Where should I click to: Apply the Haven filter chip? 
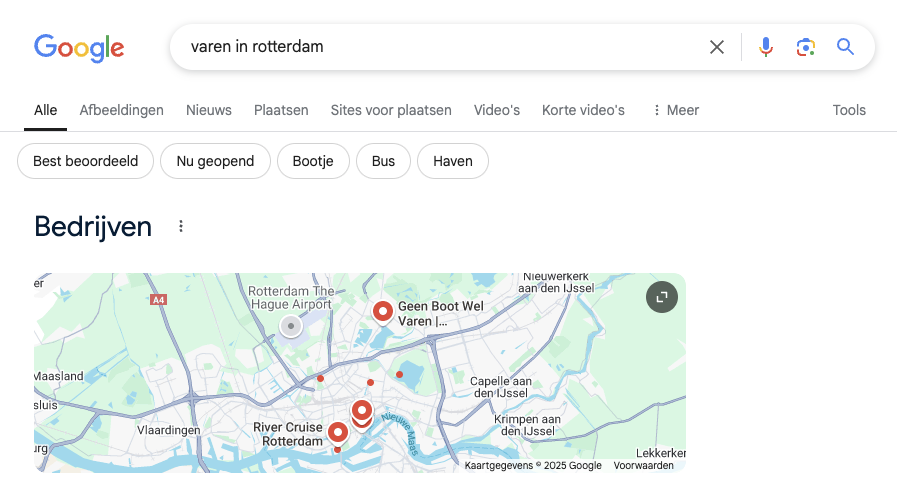pos(453,161)
